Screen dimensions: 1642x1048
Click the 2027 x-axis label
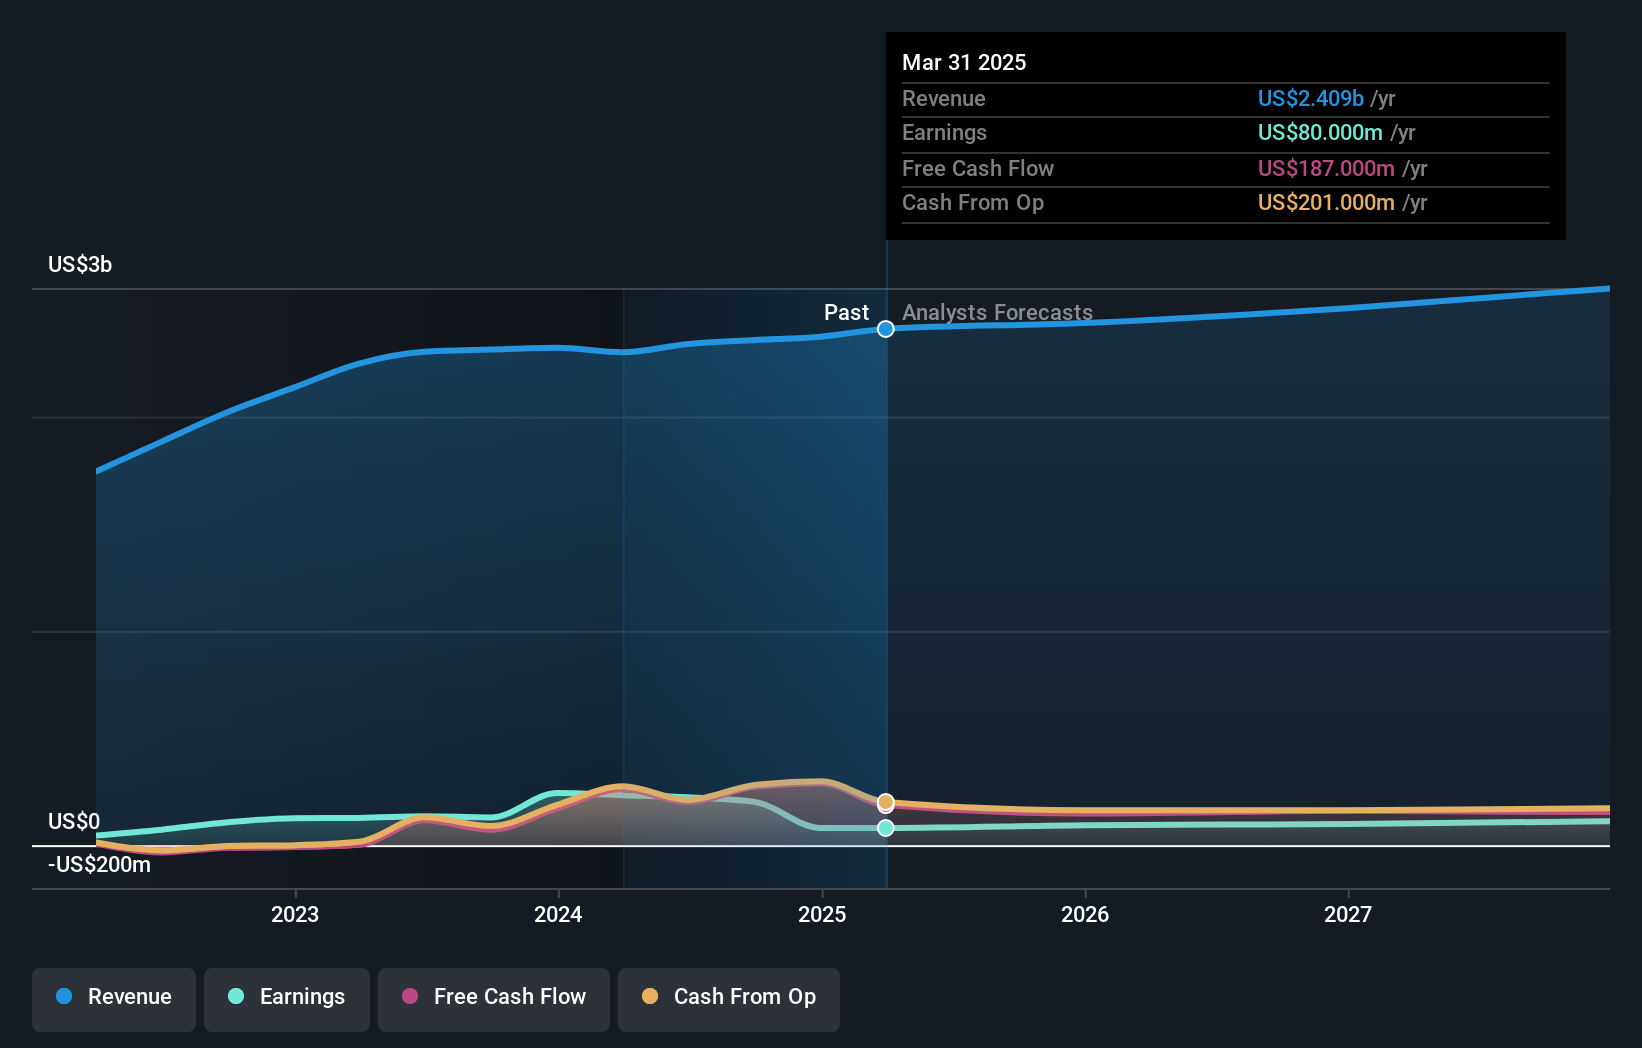tap(1348, 914)
